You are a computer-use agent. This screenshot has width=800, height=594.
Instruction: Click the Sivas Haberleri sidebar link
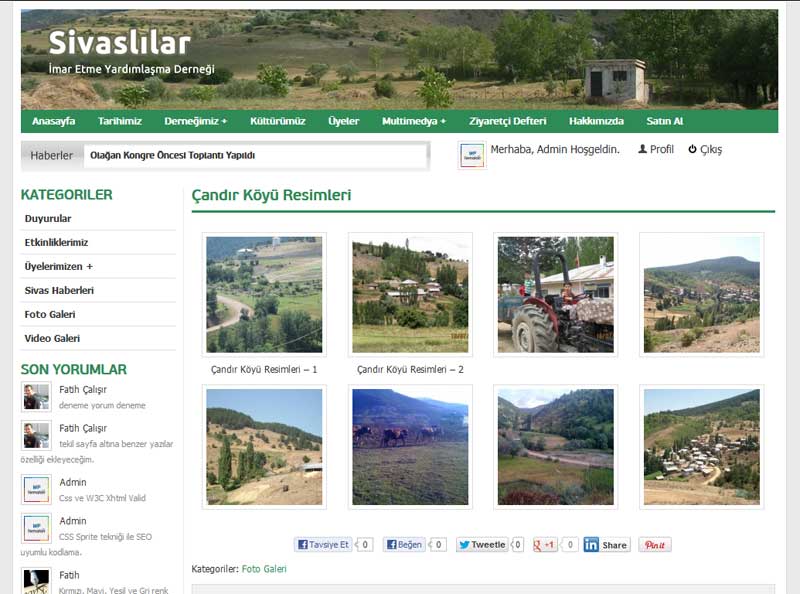(x=59, y=290)
